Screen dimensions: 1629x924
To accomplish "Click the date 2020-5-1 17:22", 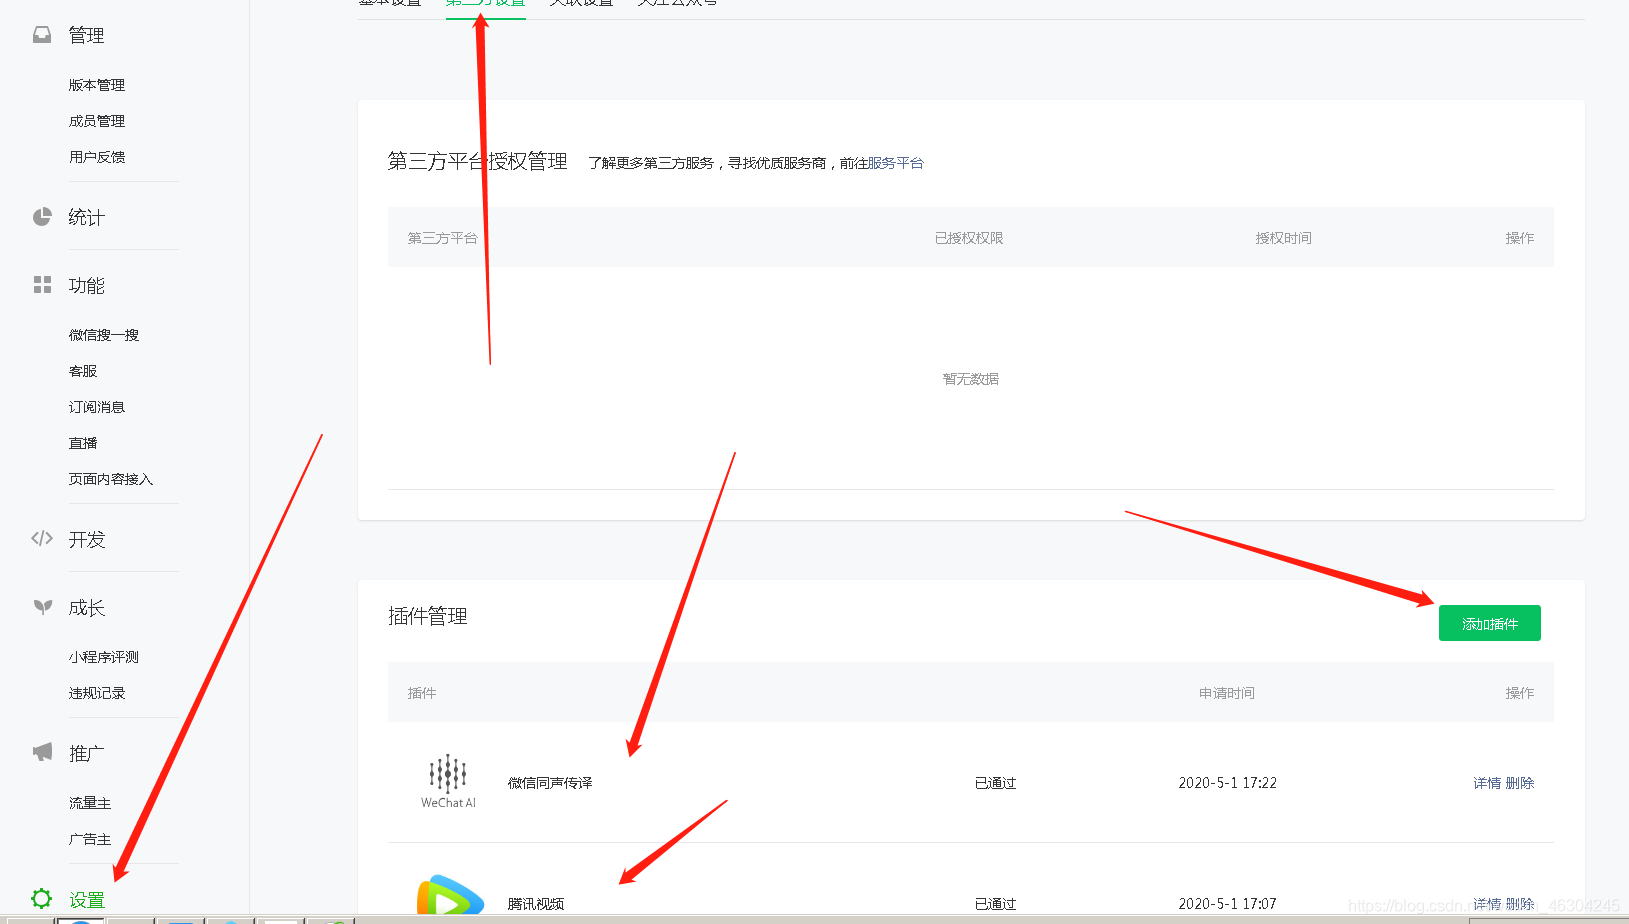I will [1227, 783].
